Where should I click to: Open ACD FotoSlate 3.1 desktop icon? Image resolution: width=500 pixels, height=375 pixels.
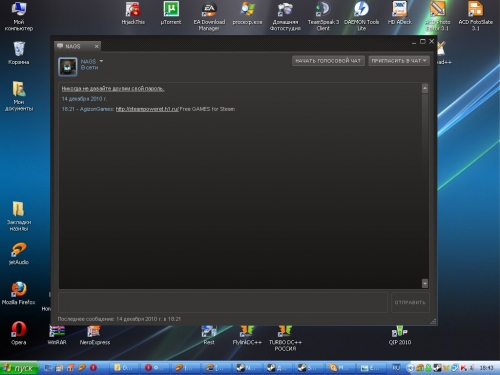click(476, 16)
